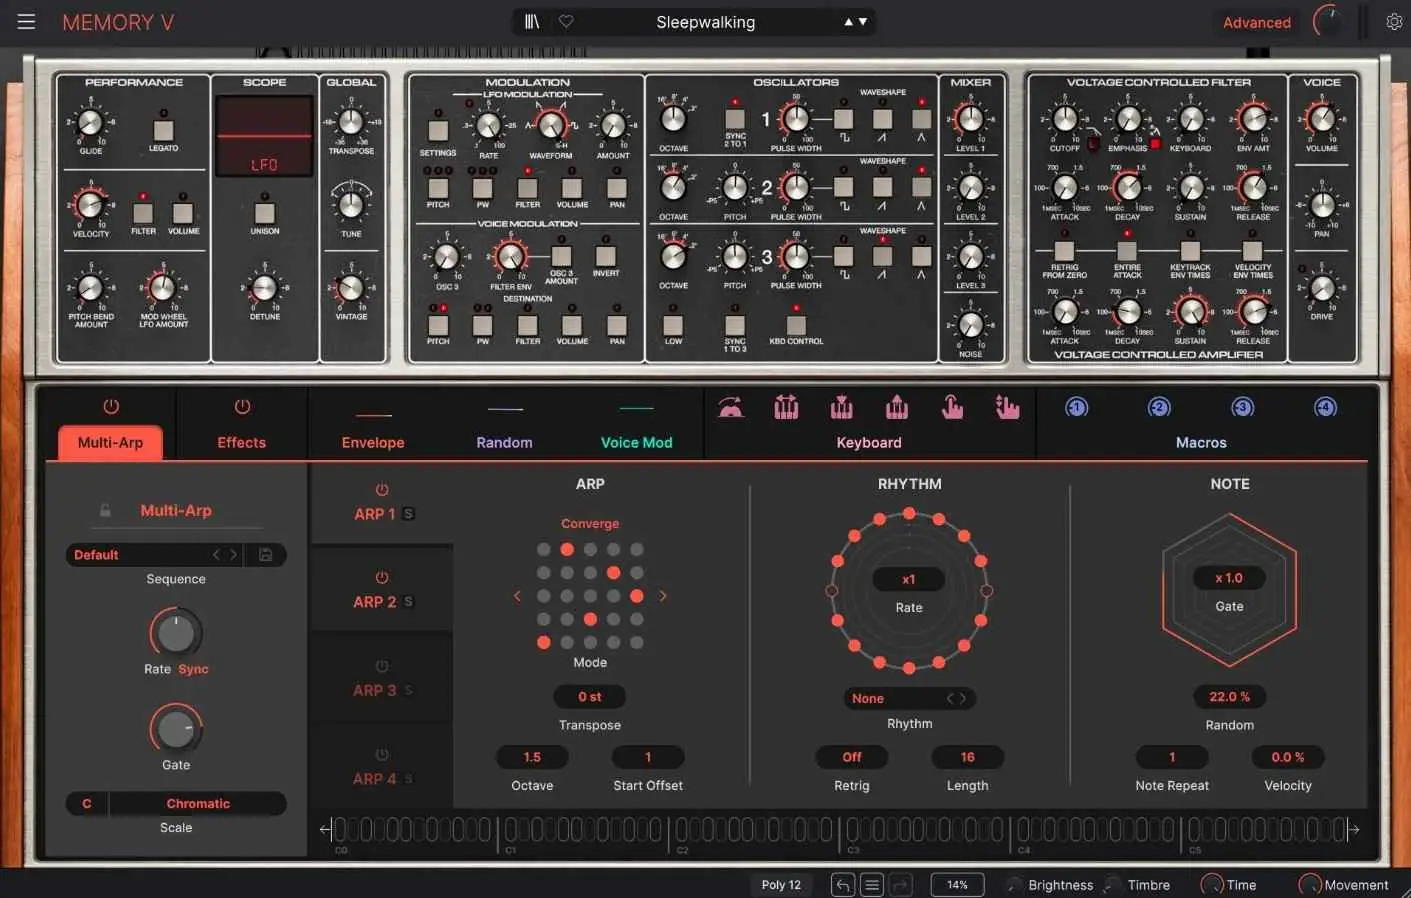Select Macro 3 icon

coord(1242,407)
